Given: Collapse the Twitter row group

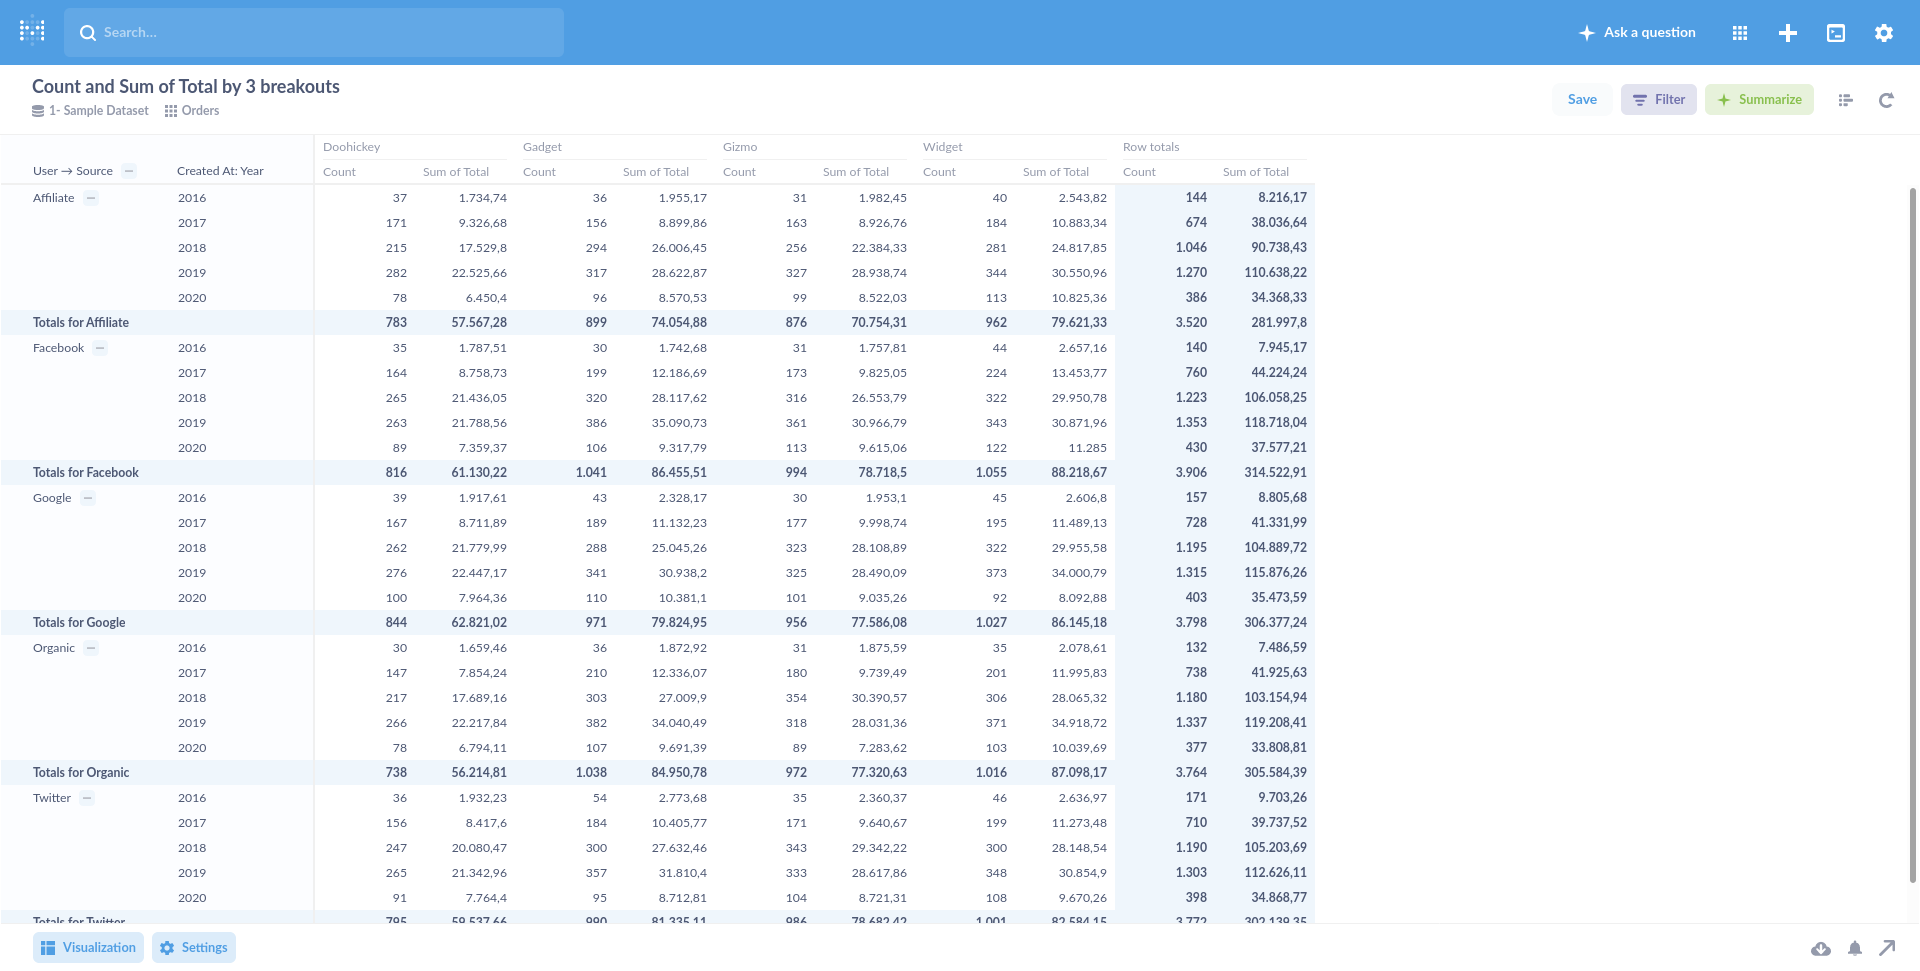Looking at the screenshot, I should [x=87, y=798].
